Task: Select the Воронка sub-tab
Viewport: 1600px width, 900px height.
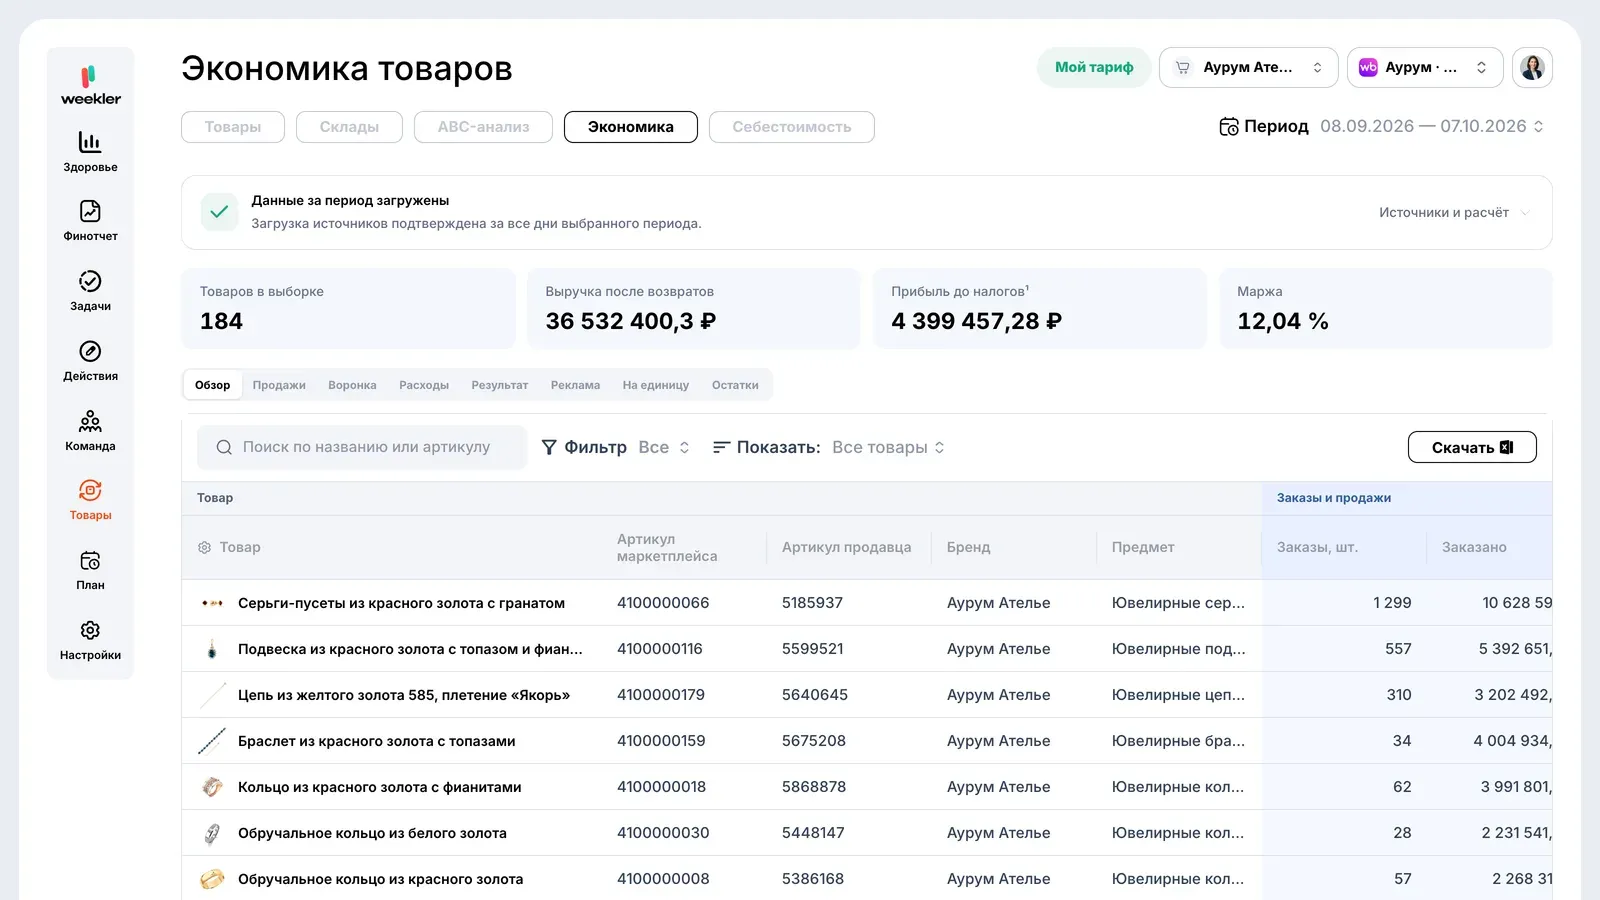Action: pyautogui.click(x=352, y=385)
